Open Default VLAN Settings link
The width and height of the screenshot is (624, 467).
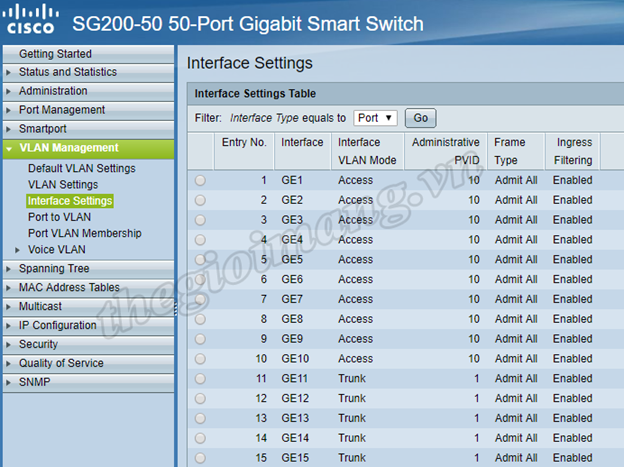pyautogui.click(x=82, y=168)
